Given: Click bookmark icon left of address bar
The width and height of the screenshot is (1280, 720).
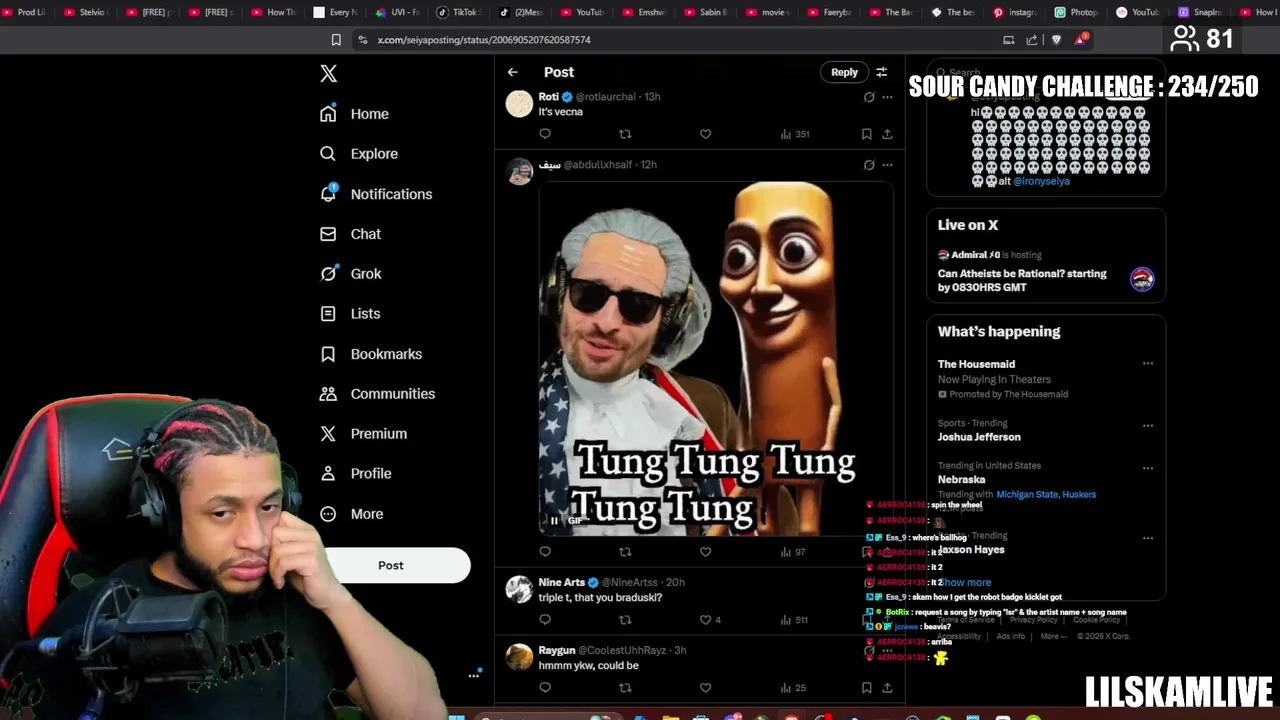Looking at the screenshot, I should pyautogui.click(x=336, y=40).
